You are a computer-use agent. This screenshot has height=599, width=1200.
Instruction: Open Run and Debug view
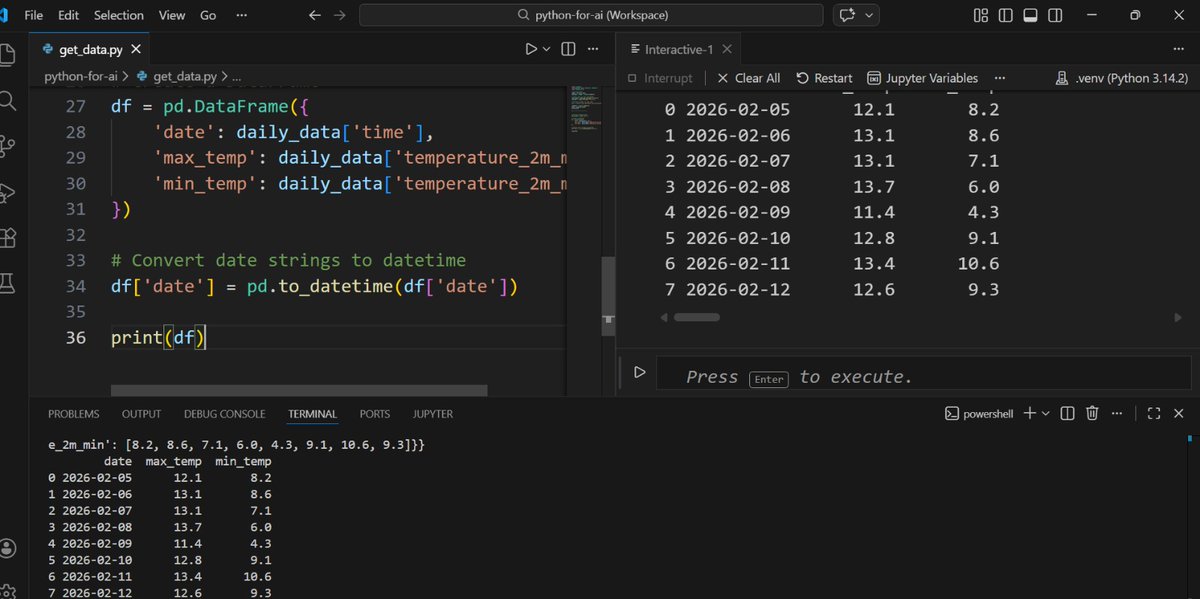click(8, 192)
